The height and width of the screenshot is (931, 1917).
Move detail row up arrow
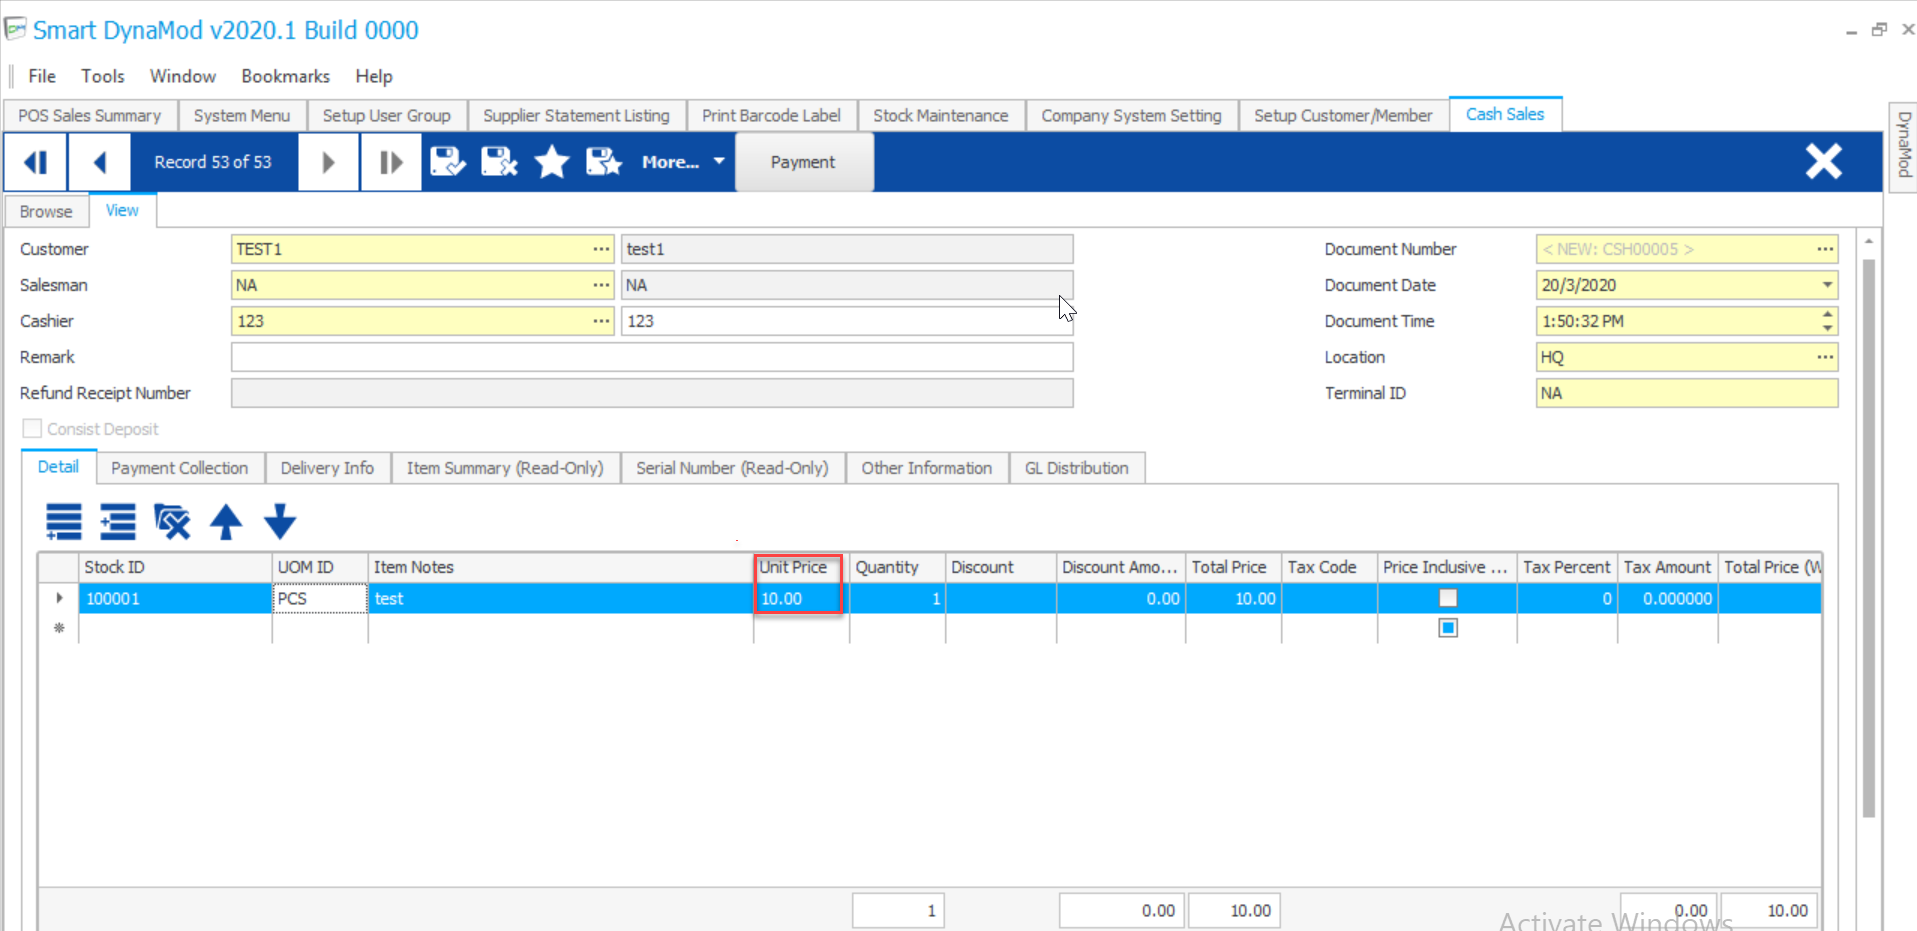[226, 522]
